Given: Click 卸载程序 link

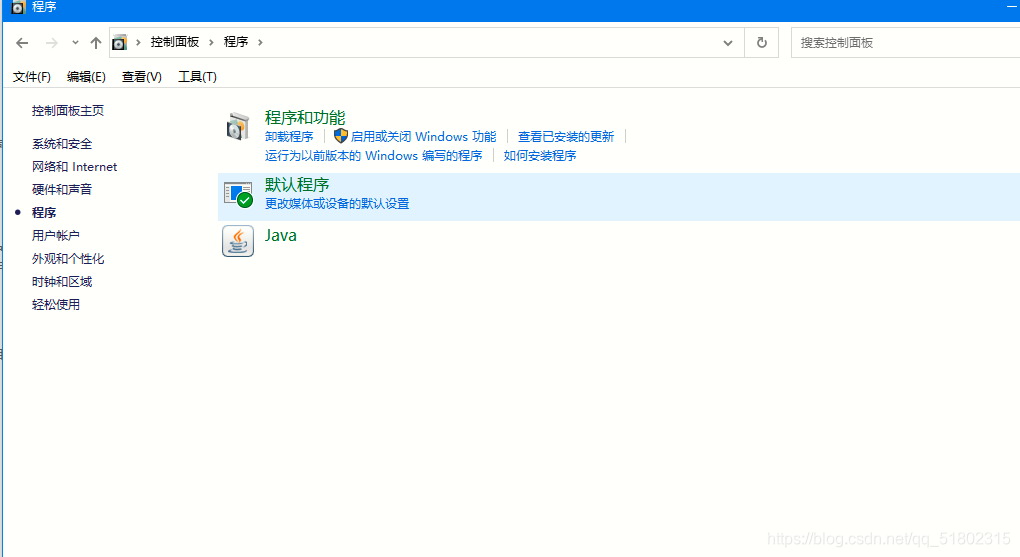Looking at the screenshot, I should click(x=289, y=137).
